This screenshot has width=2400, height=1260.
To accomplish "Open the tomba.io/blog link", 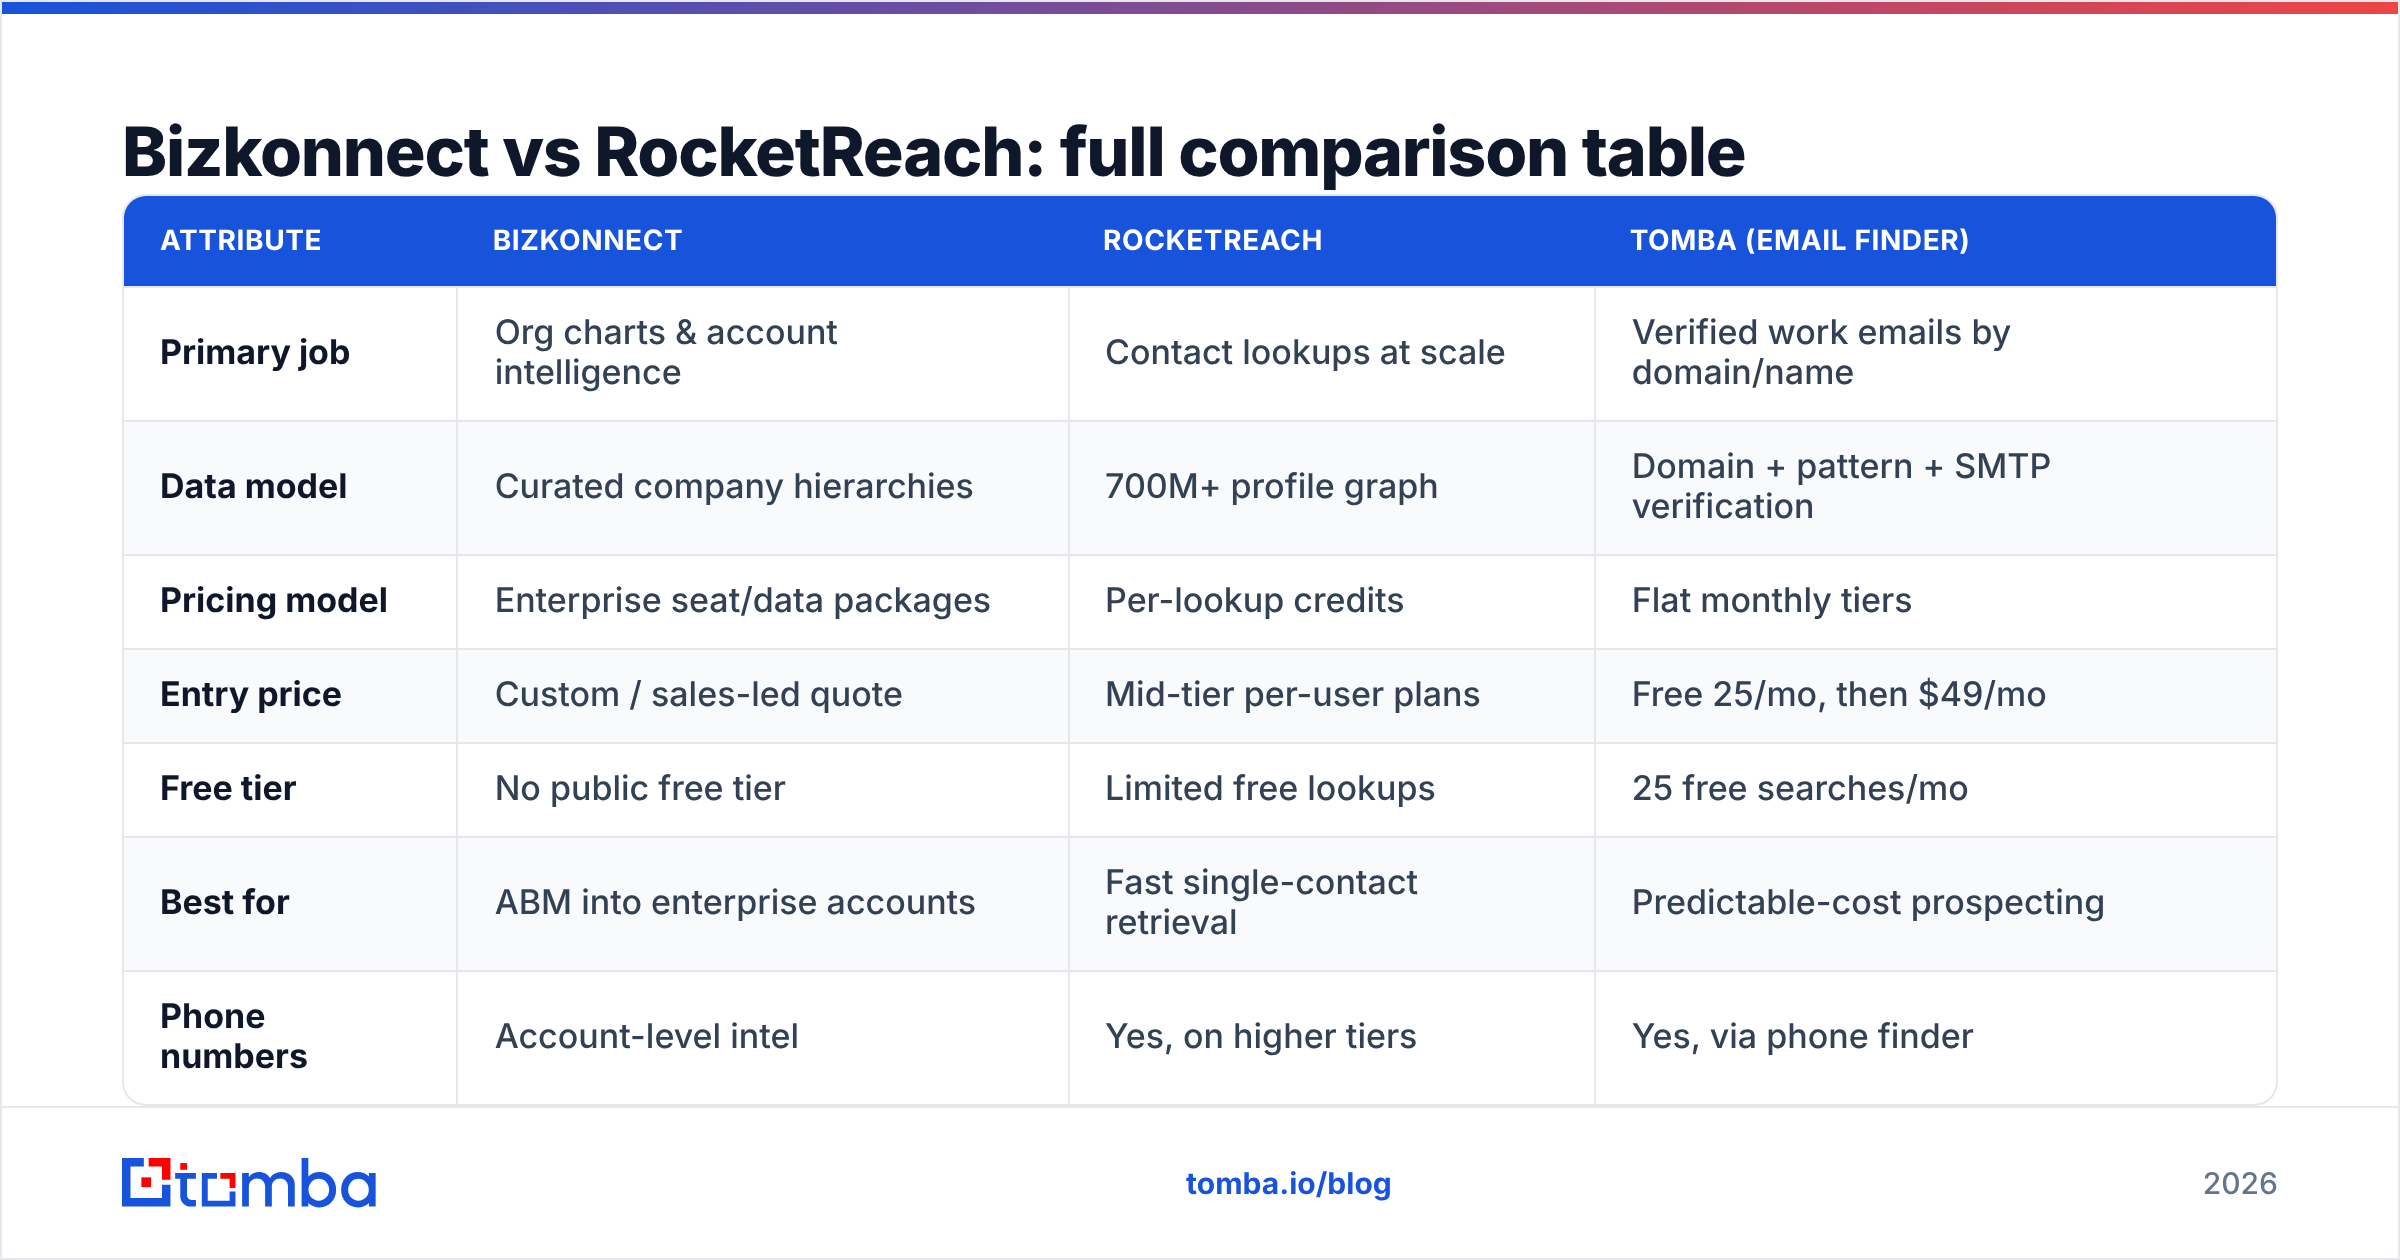I will tap(1288, 1184).
